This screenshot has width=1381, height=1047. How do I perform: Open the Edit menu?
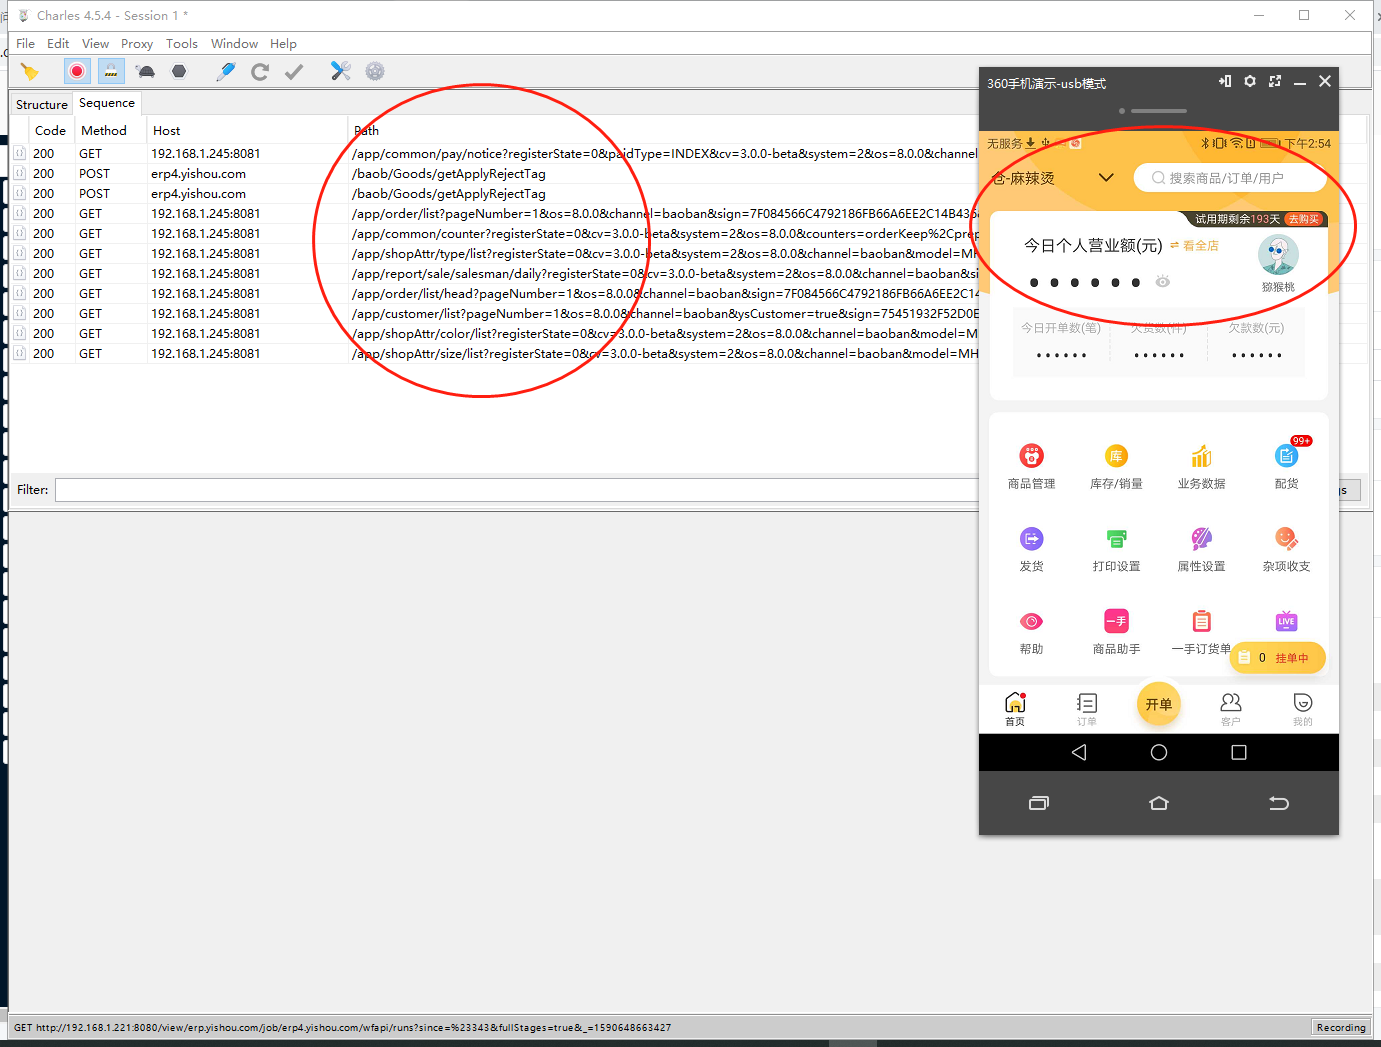[58, 44]
